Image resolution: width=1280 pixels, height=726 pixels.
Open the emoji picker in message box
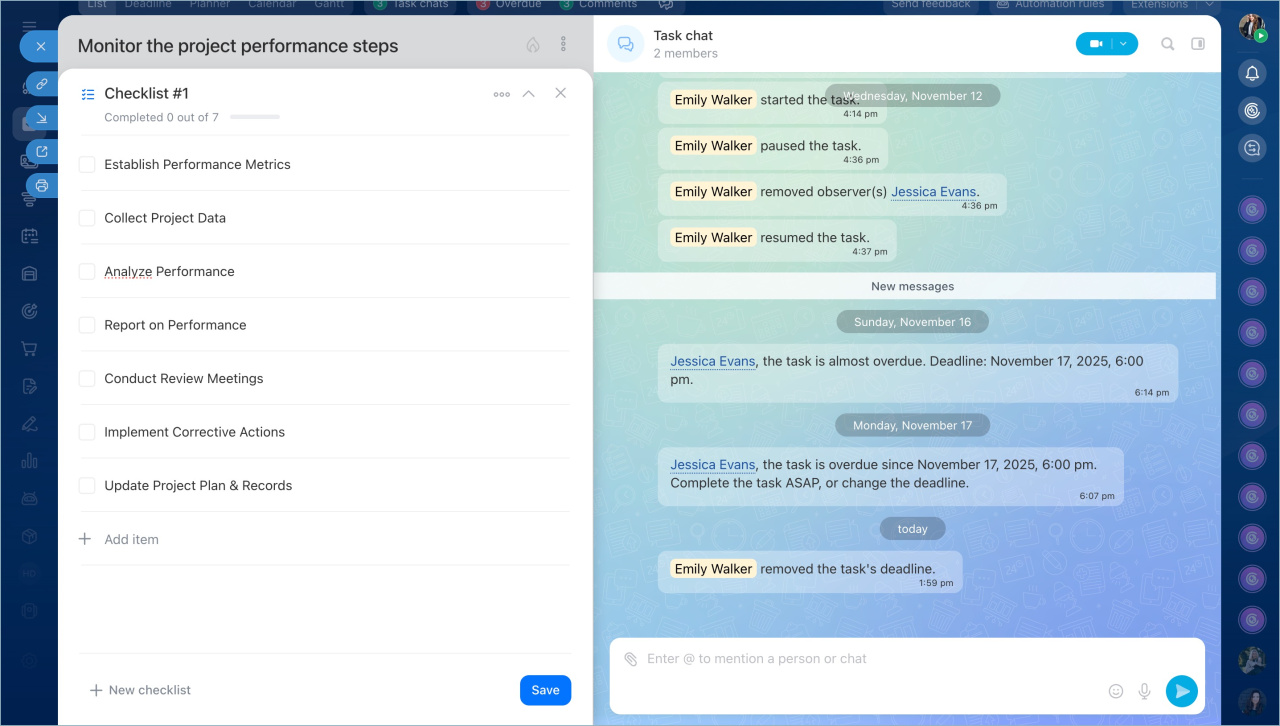pos(1116,691)
